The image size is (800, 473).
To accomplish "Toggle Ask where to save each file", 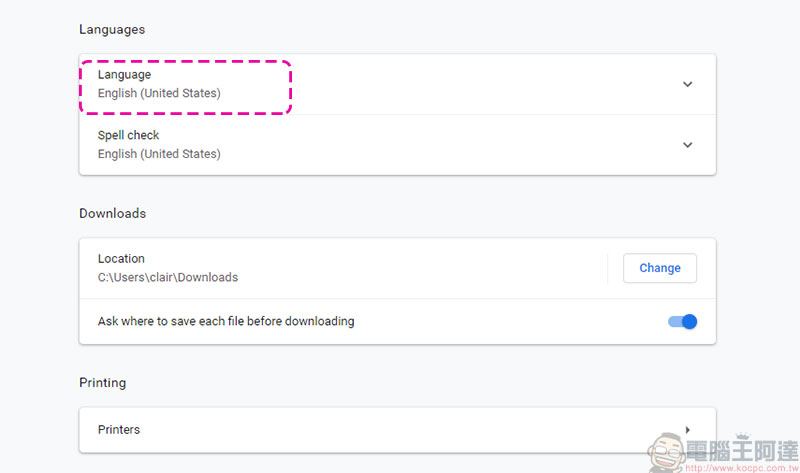I will tap(683, 321).
